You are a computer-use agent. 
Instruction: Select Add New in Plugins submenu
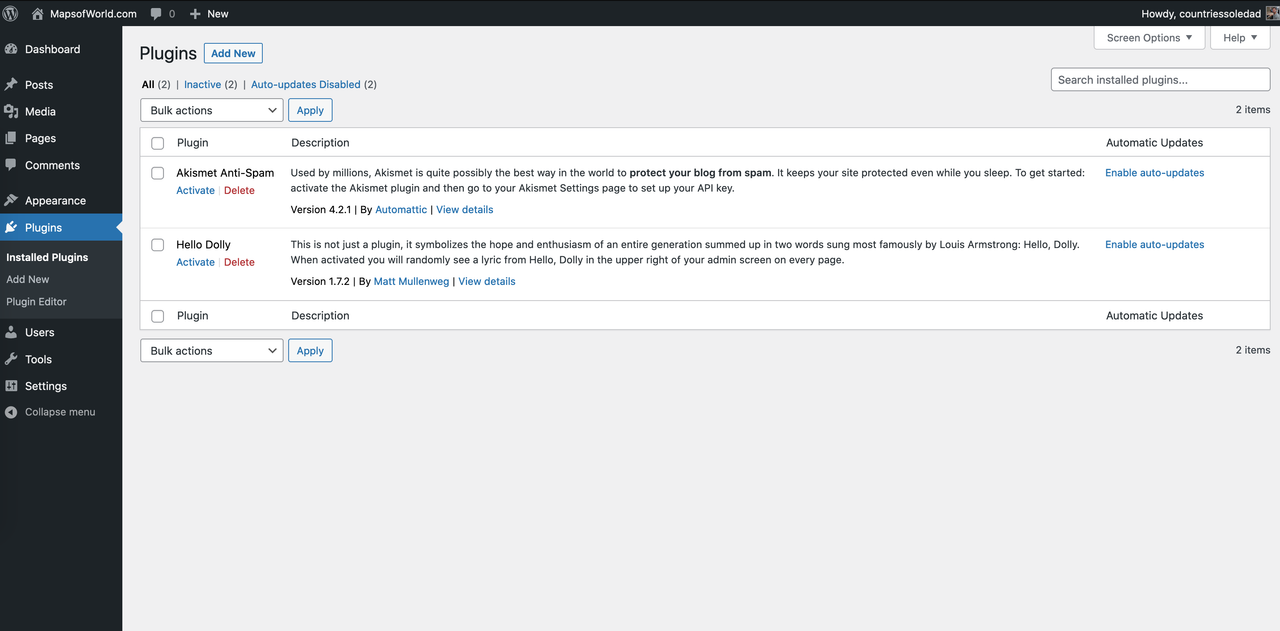(28, 279)
